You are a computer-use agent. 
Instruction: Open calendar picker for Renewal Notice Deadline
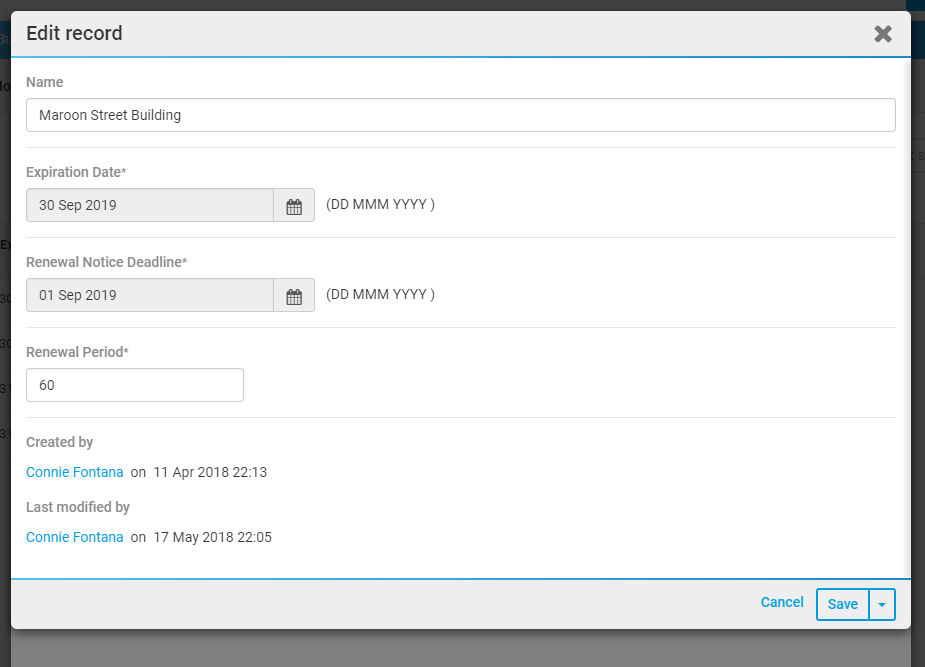point(294,295)
